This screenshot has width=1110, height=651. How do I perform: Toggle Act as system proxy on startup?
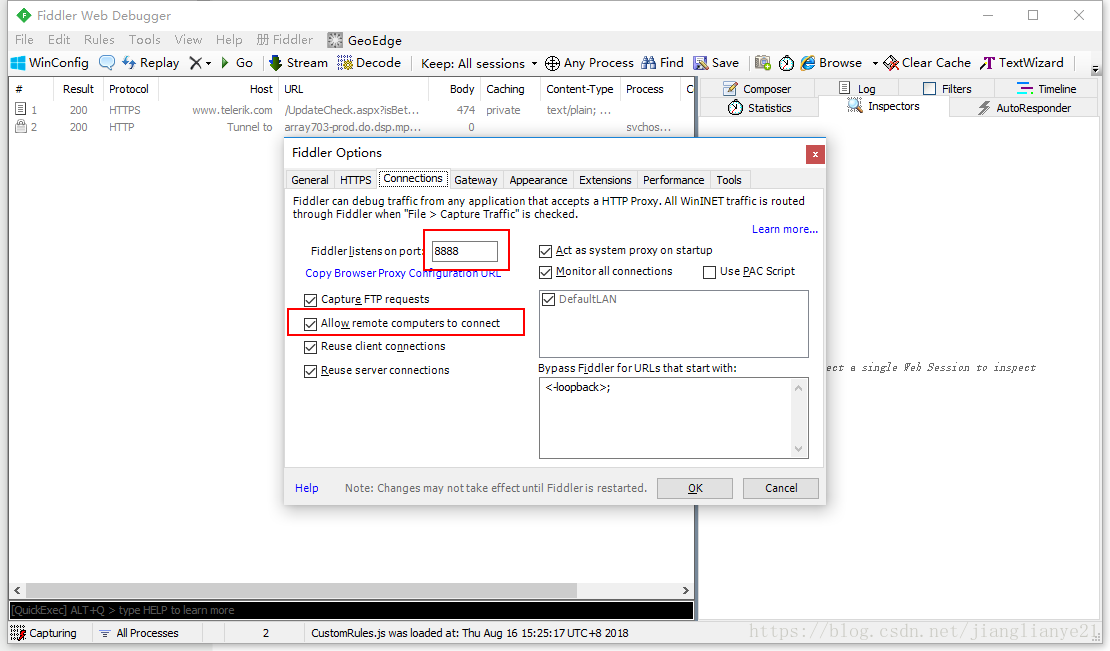click(x=545, y=251)
